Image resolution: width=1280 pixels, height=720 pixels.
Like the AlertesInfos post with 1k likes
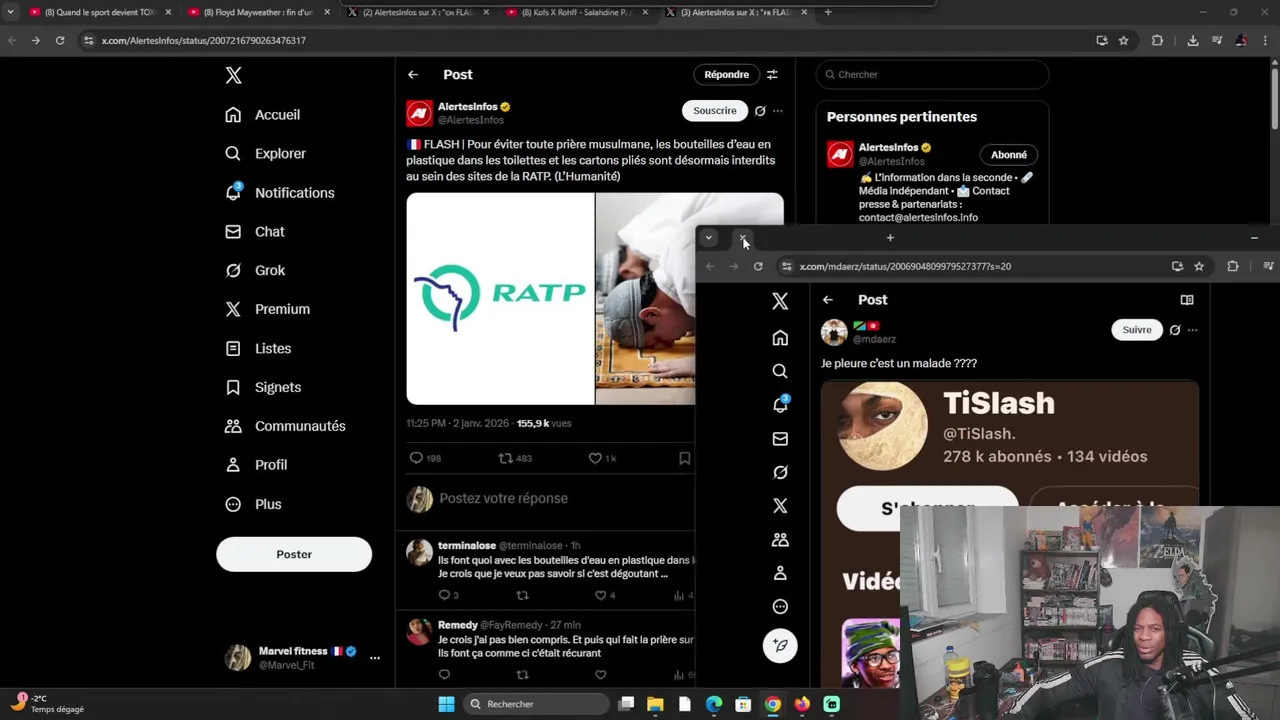[602, 458]
